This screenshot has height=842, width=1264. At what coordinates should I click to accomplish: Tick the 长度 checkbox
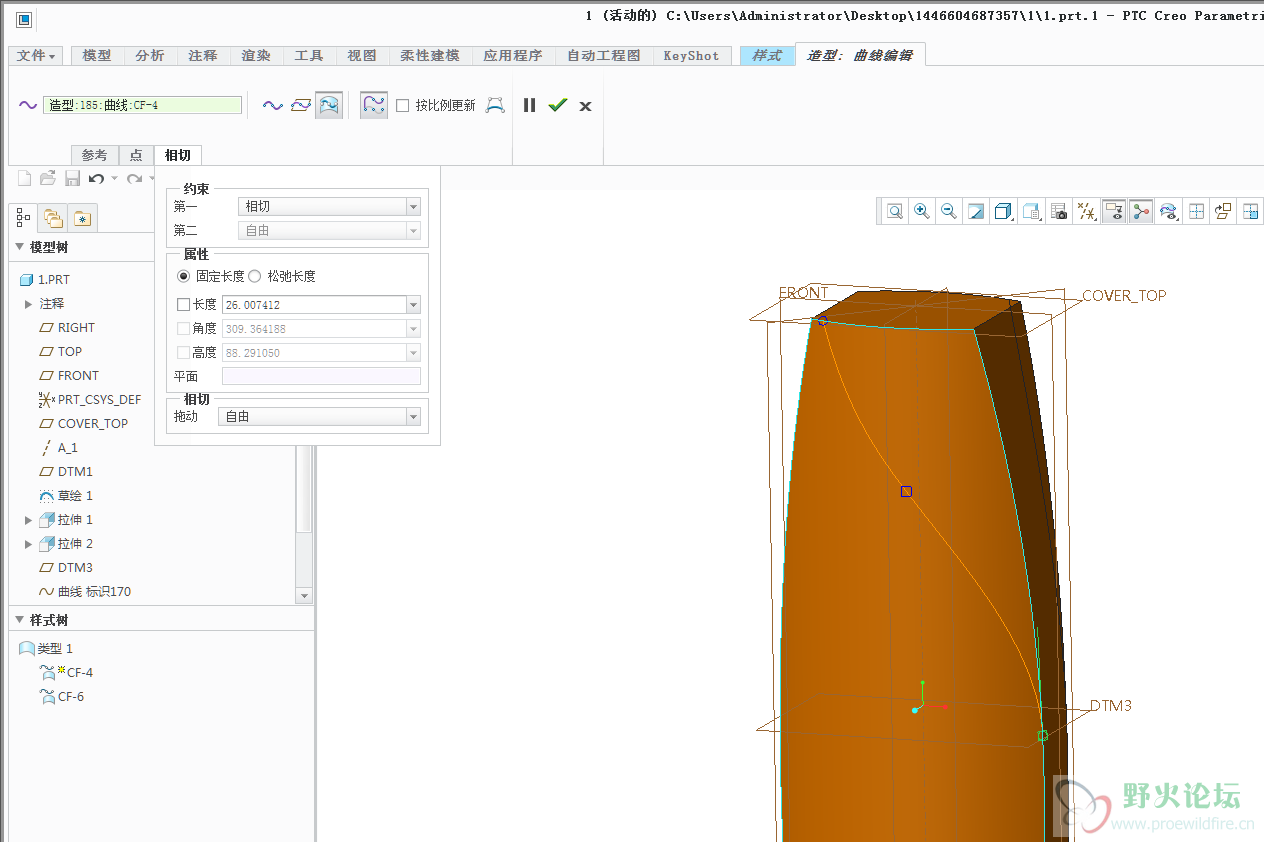tap(183, 304)
